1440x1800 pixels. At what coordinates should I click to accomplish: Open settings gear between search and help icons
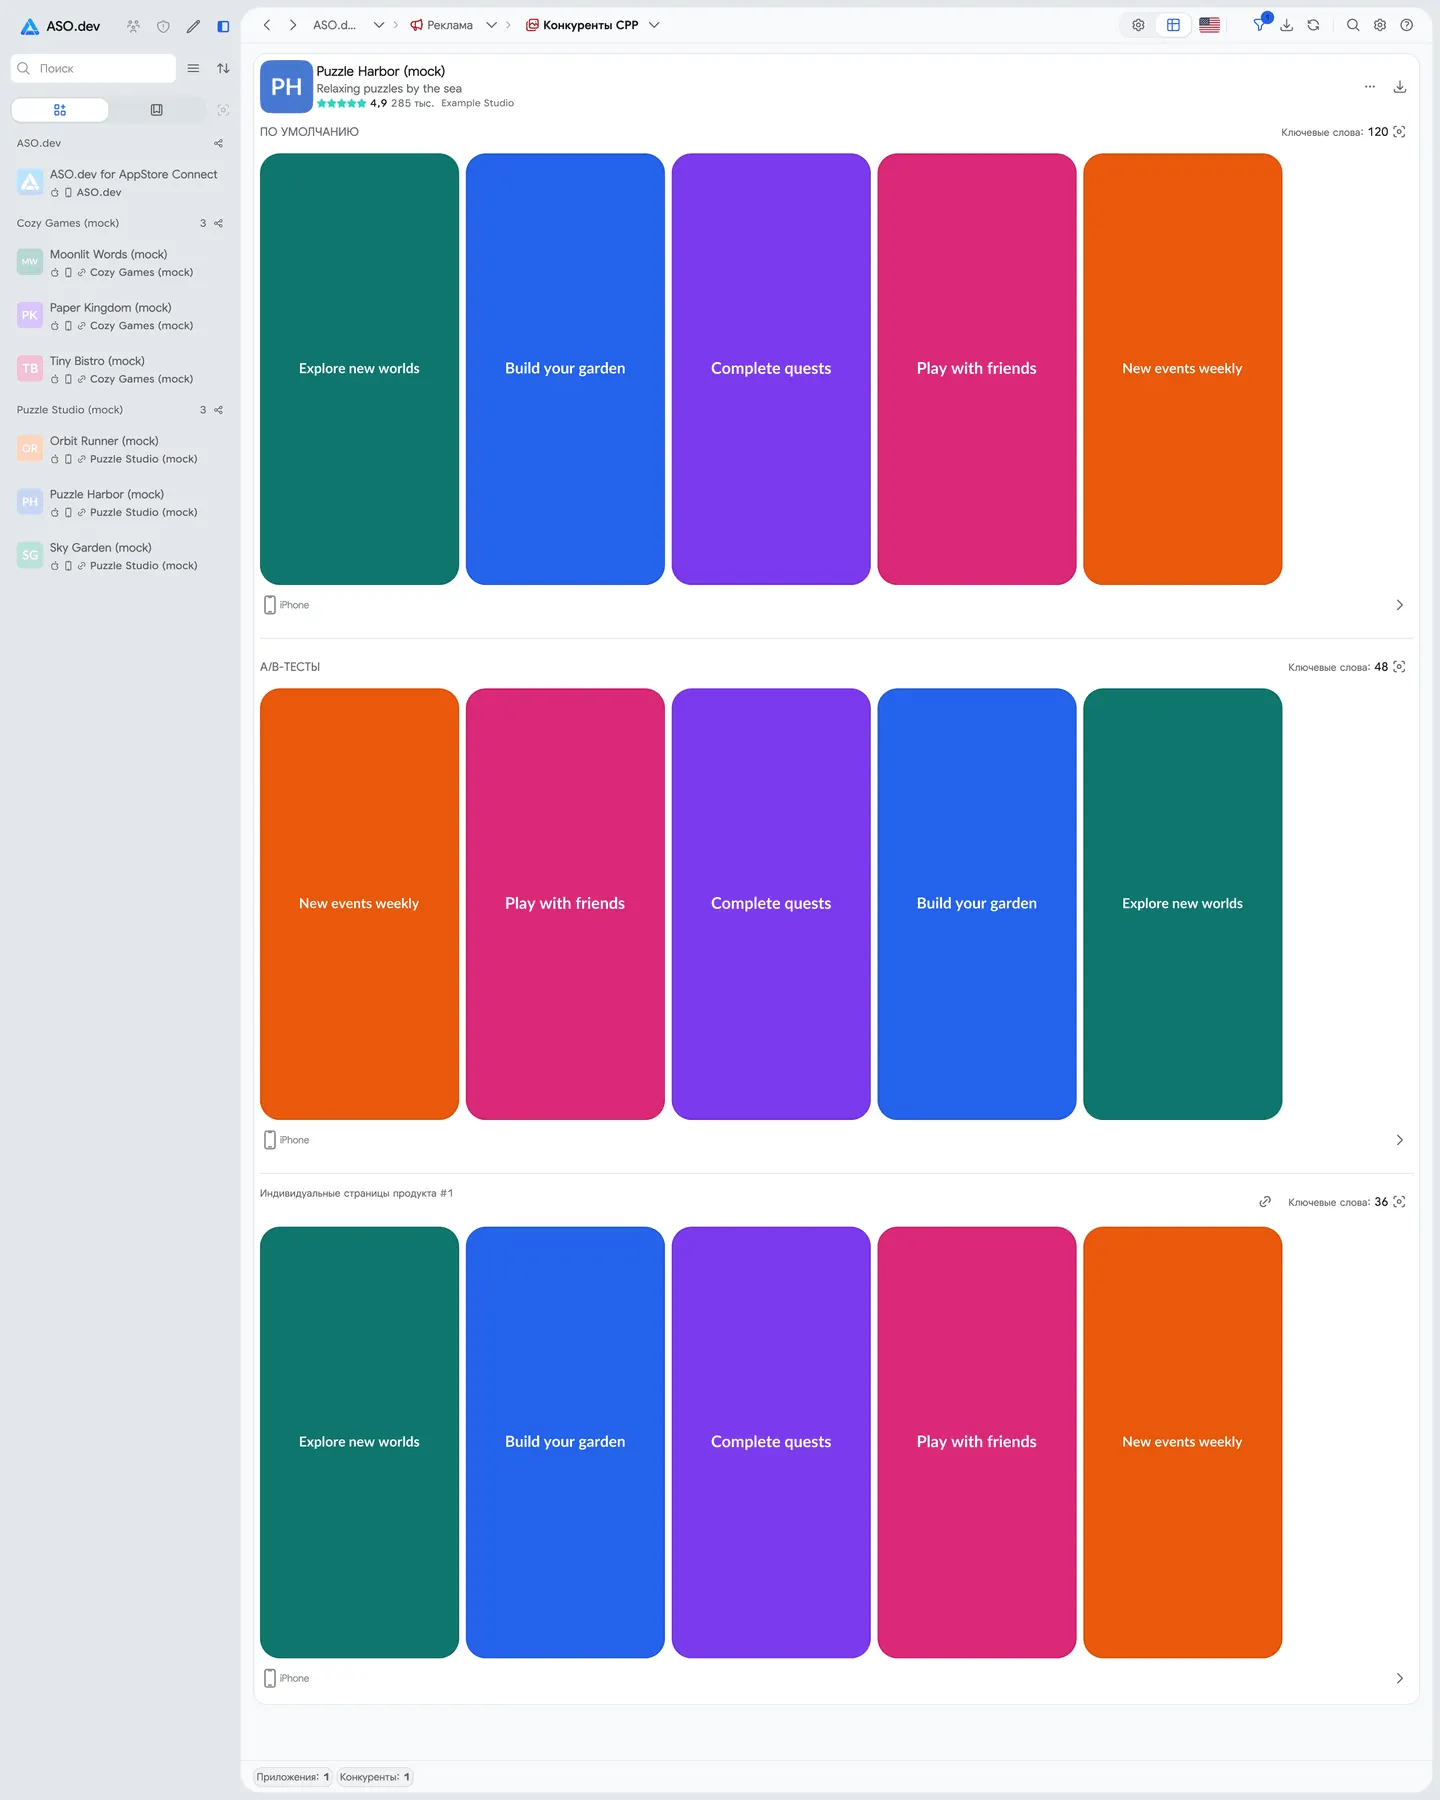[1380, 25]
